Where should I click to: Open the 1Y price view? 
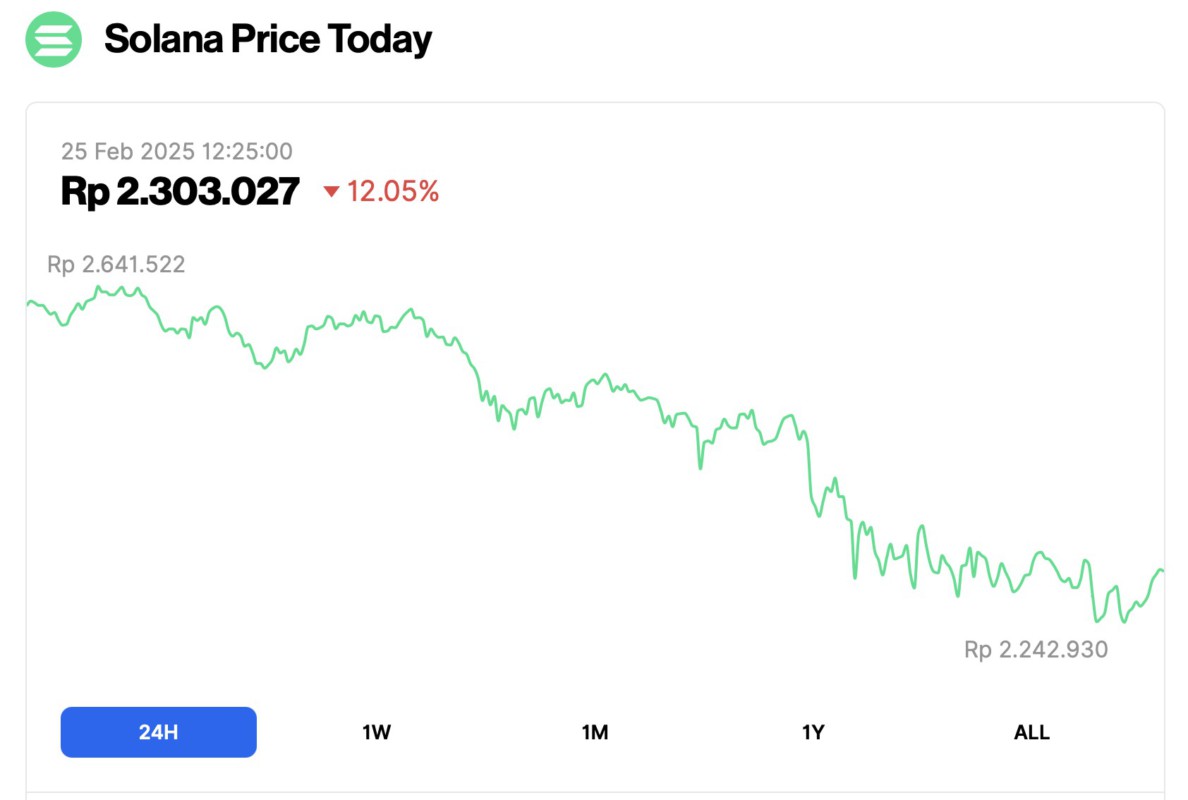coord(813,732)
